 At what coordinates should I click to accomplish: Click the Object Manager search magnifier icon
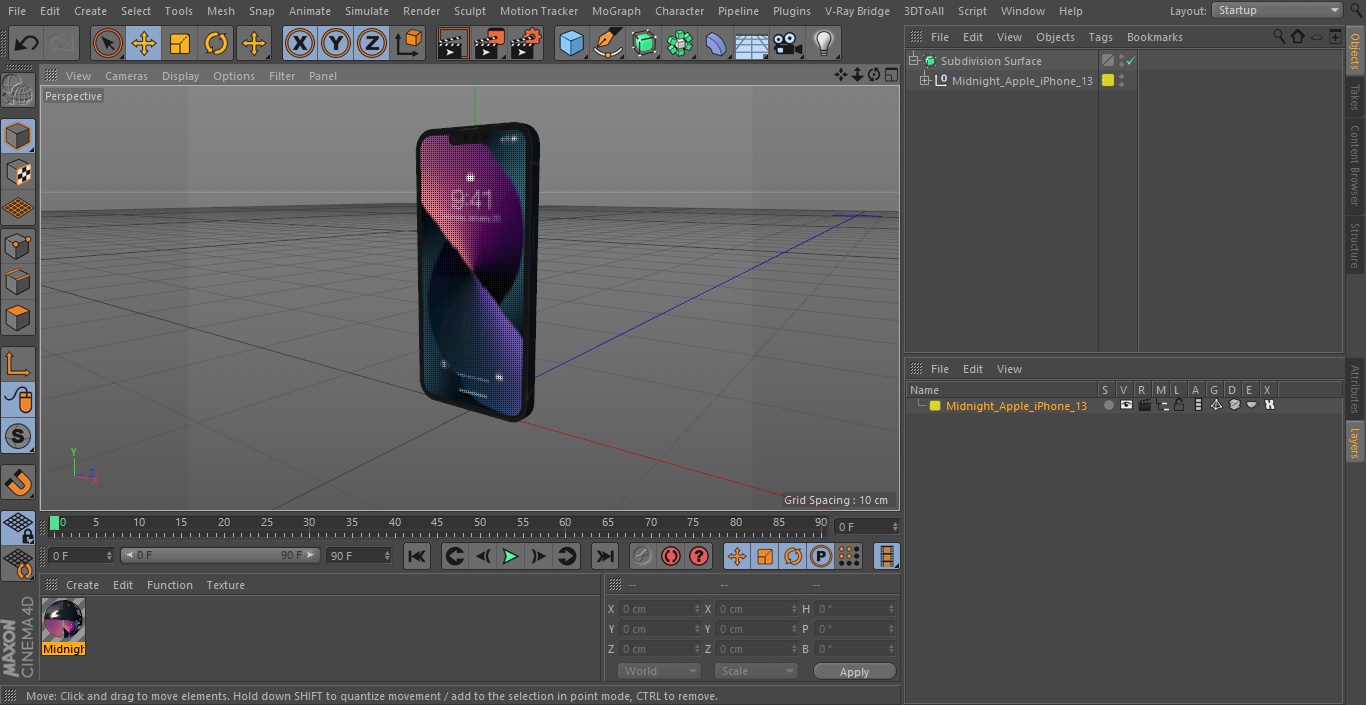point(1279,37)
